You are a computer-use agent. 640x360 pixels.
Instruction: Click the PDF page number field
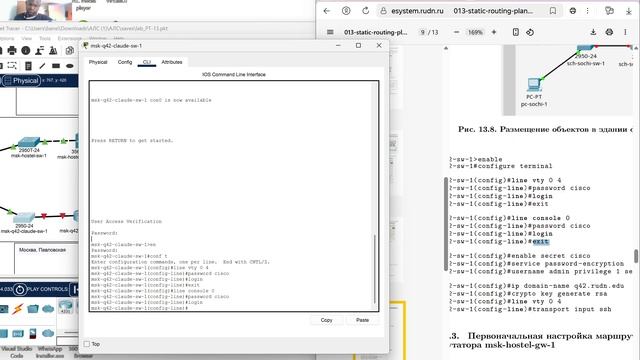[423, 32]
